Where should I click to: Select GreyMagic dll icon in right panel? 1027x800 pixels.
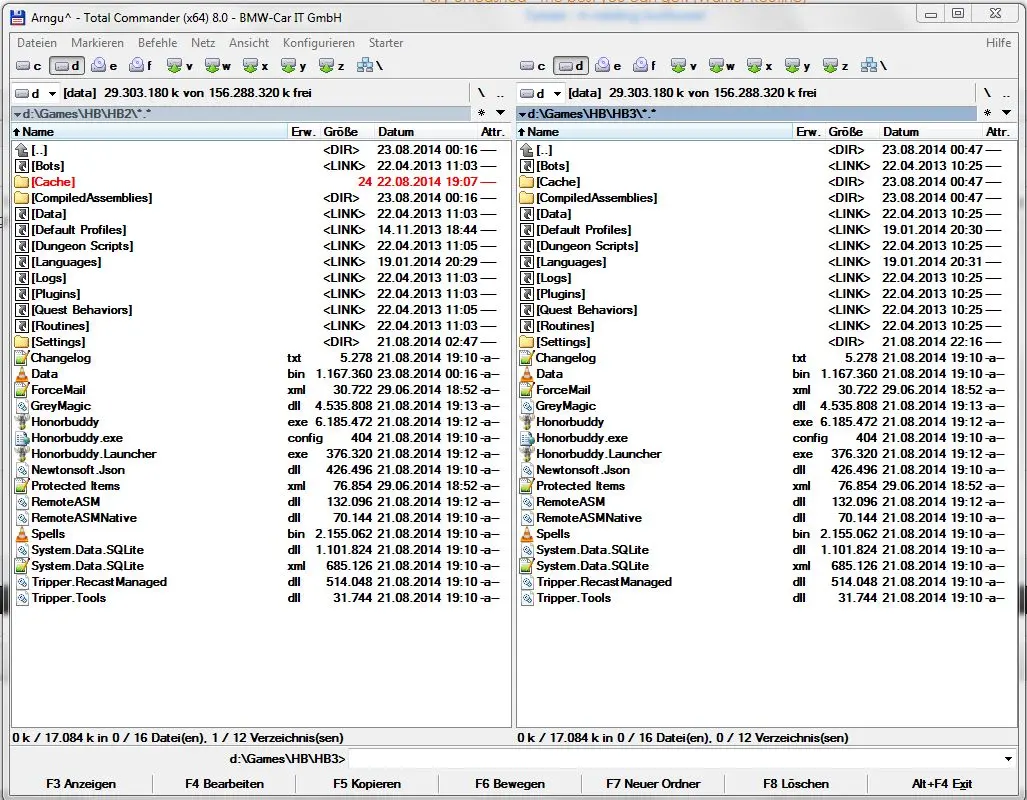[x=527, y=406]
